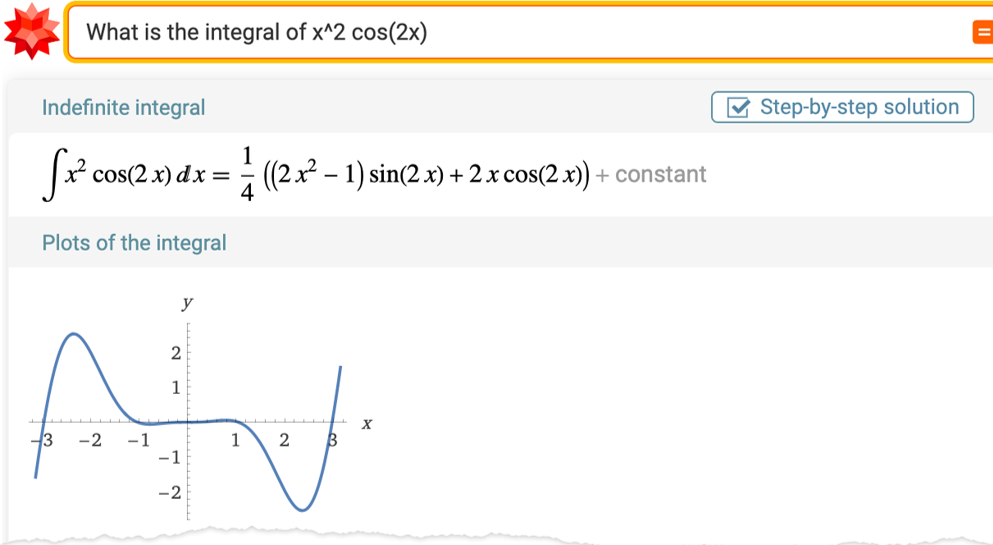Screen dimensions: 993x545
Task: Click the local maximum peak of the blue curve
Action: click(x=74, y=334)
